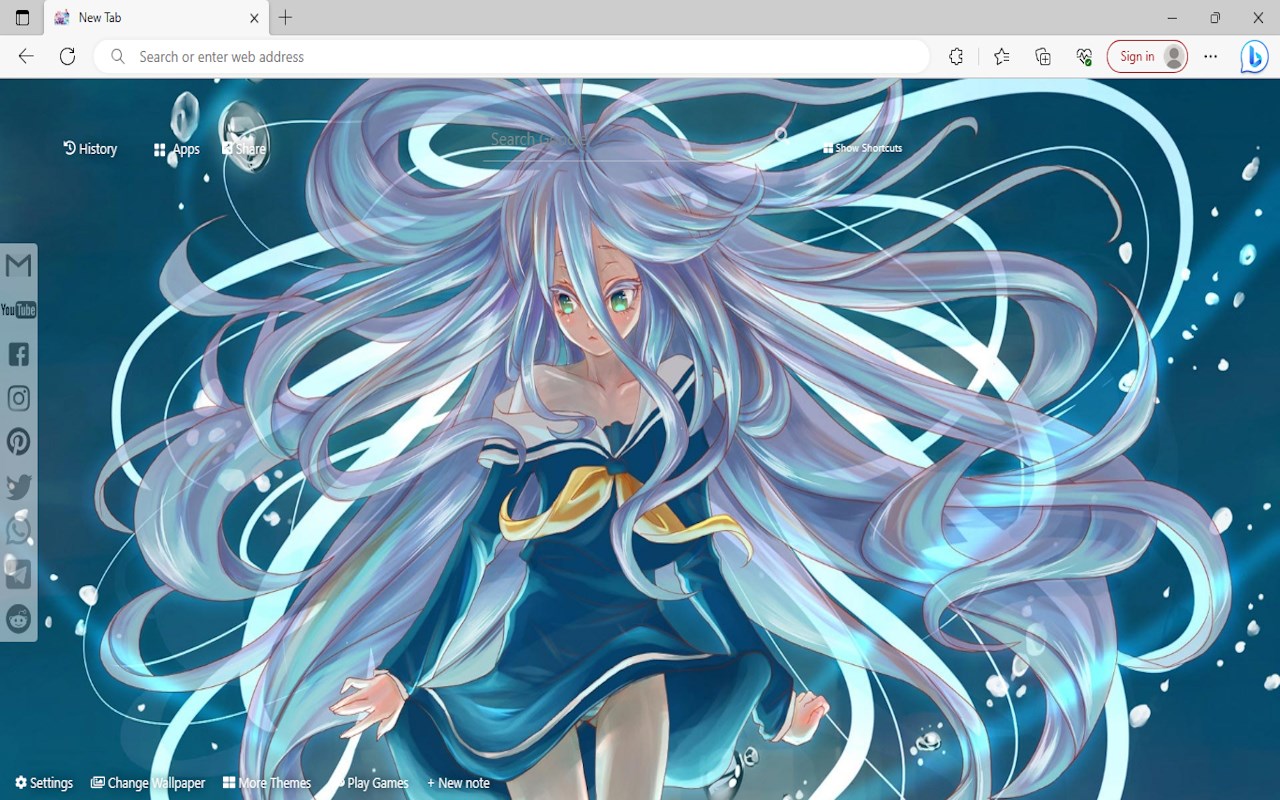Screen dimensions: 1280x800
Task: Open the Favorites panel
Action: click(1001, 57)
